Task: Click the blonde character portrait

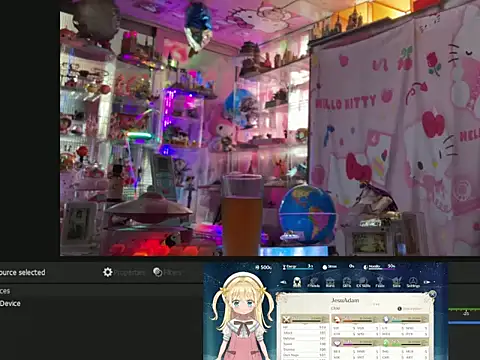Action: point(242,317)
